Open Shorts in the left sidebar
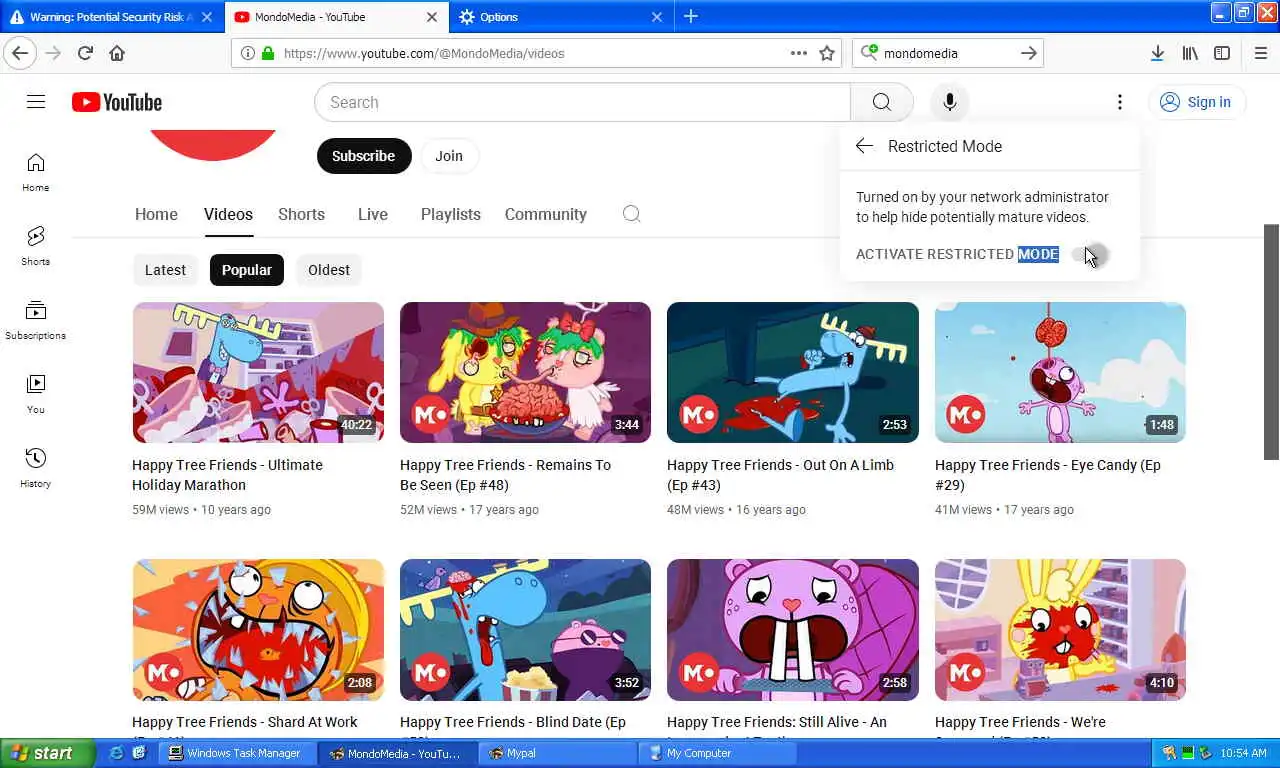The width and height of the screenshot is (1280, 768). [36, 246]
